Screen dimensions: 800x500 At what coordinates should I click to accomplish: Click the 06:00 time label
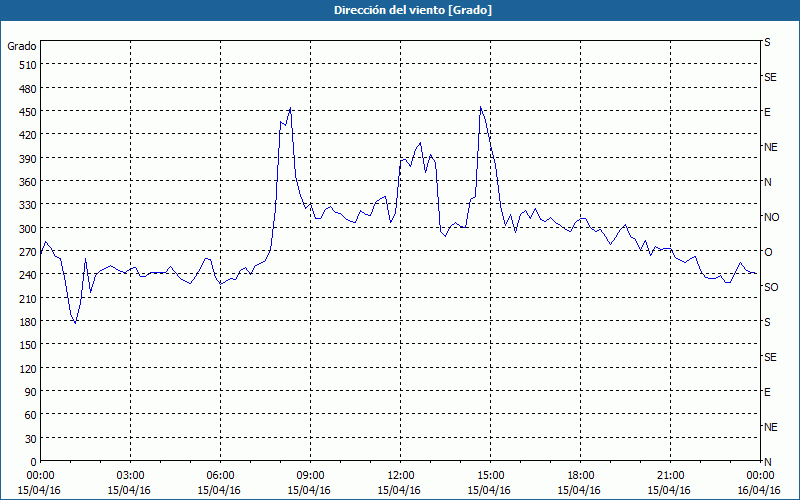[220, 476]
